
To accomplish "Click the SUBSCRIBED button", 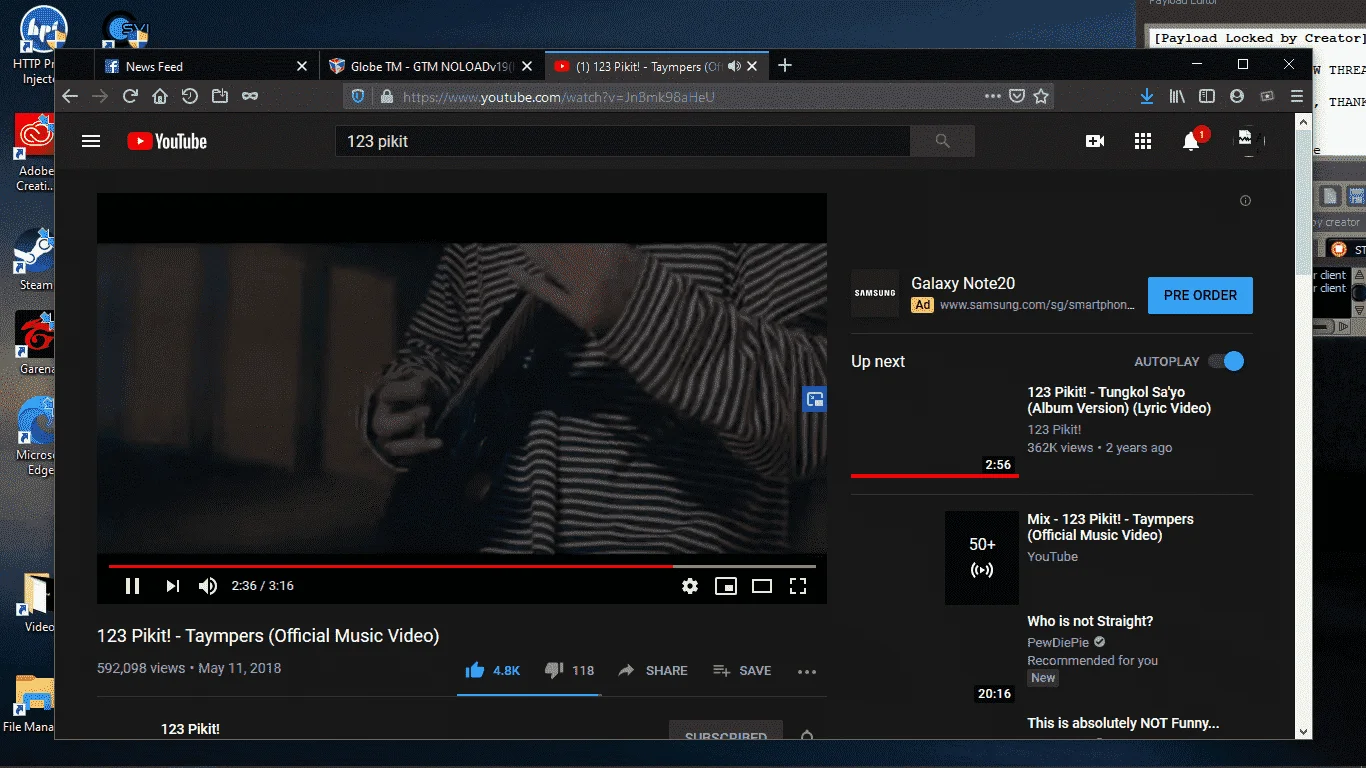I will 726,732.
